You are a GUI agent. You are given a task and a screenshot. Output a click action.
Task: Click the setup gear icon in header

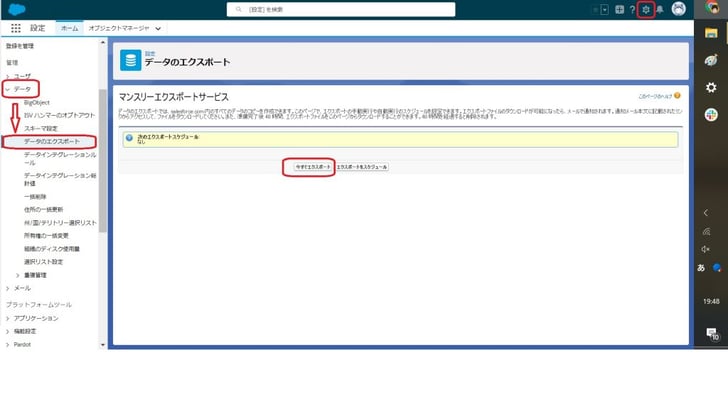click(x=646, y=9)
